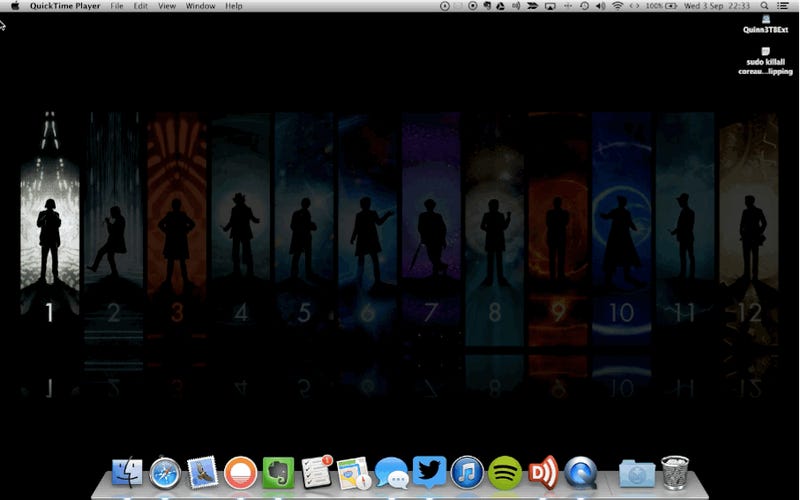Open the Twitter app in Dock
800x500 pixels.
[429, 472]
